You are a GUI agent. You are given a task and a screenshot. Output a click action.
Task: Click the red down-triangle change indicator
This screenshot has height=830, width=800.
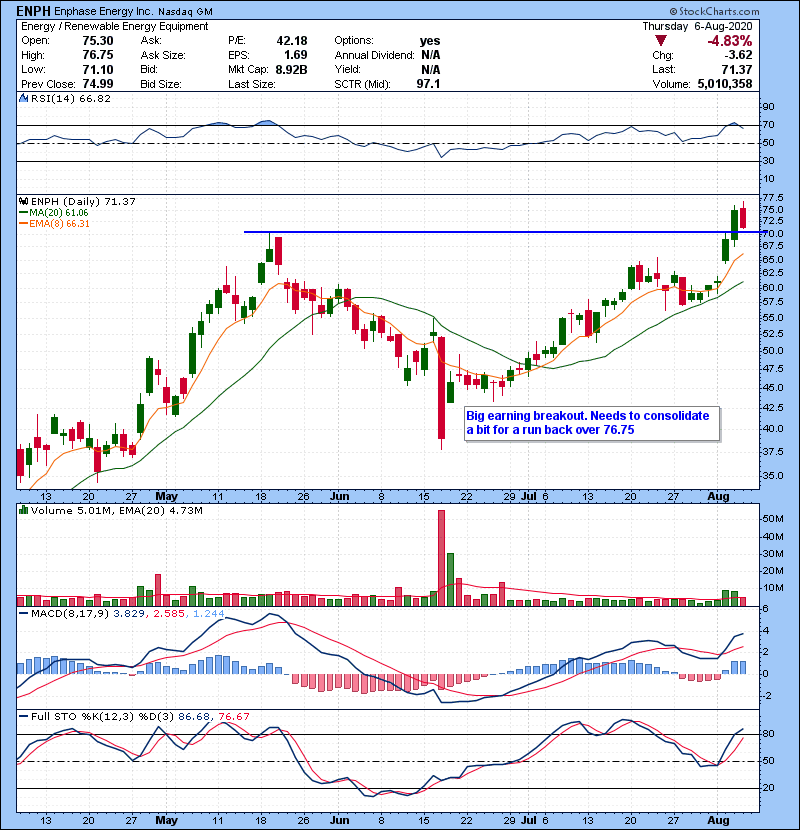click(660, 41)
